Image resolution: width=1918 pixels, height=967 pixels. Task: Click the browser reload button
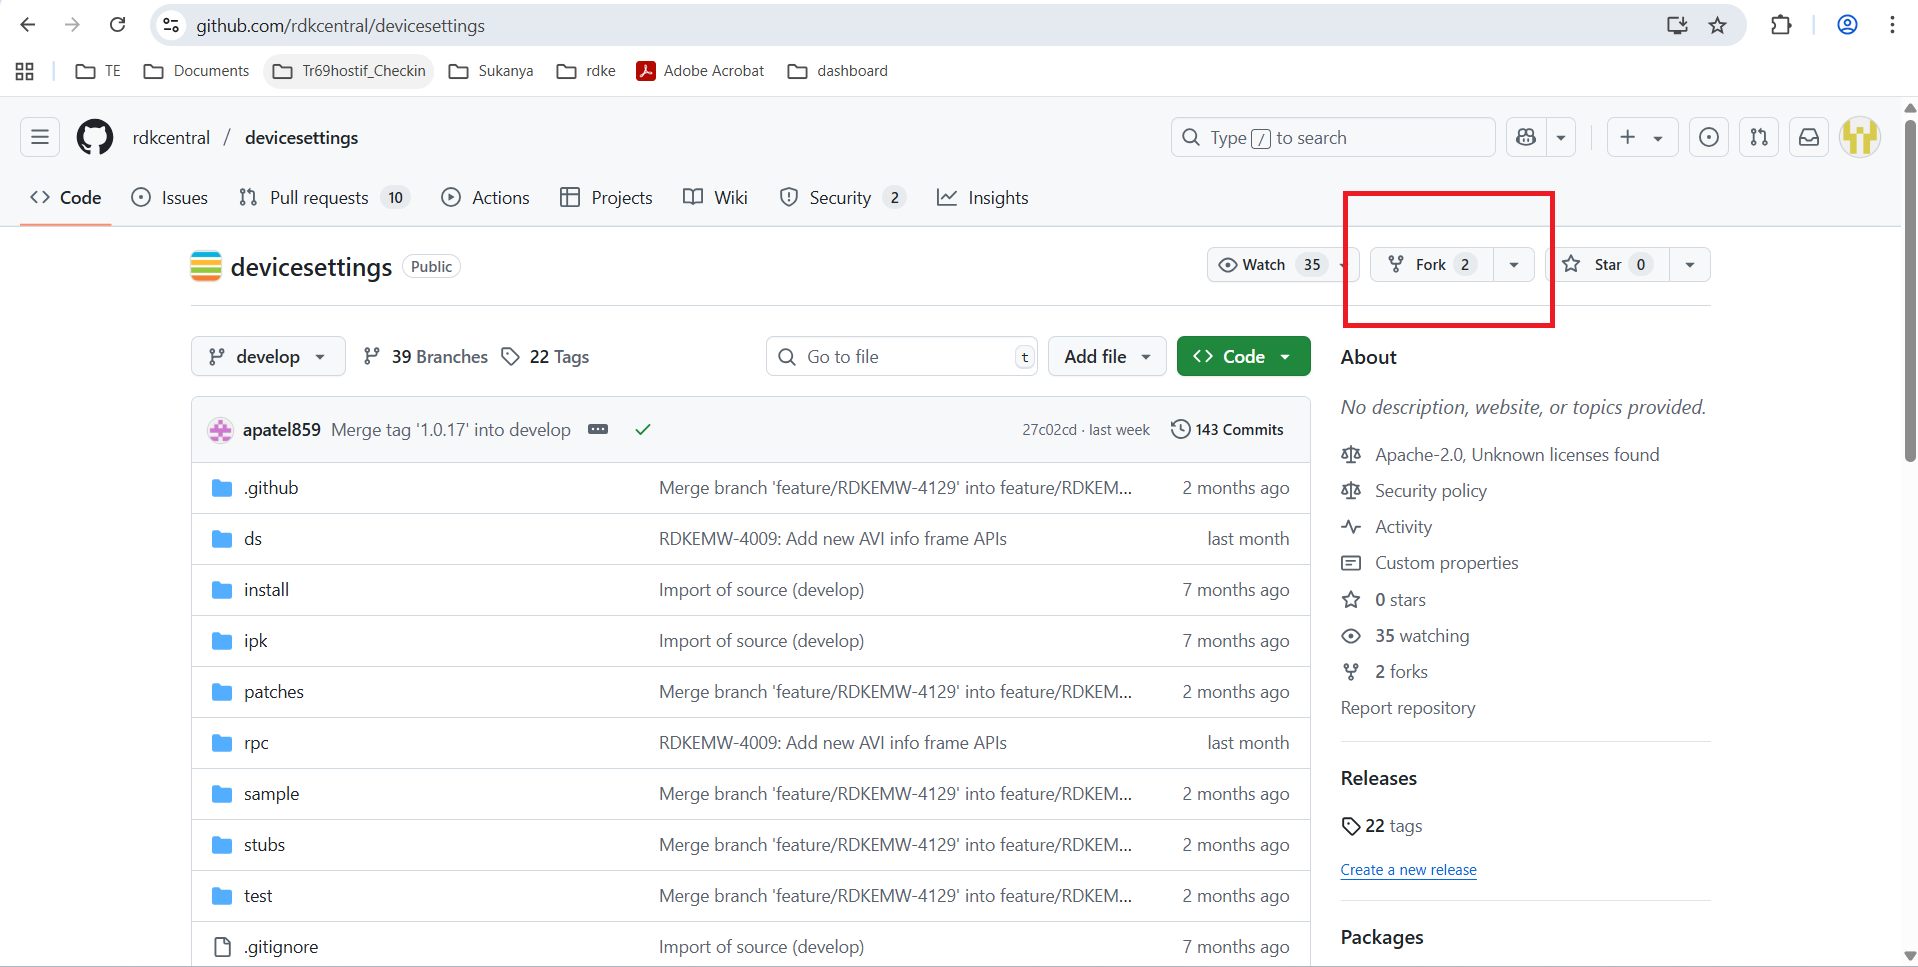coord(117,25)
